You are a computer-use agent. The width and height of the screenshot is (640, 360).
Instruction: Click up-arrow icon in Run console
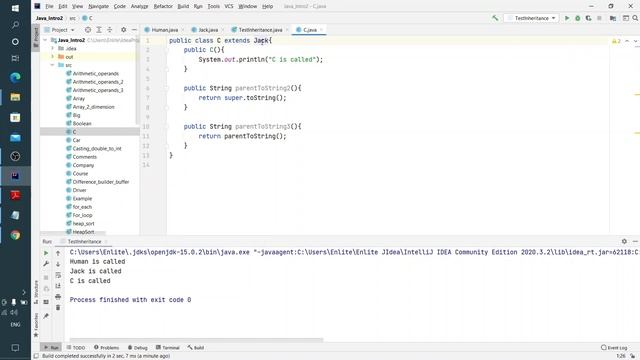pyautogui.click(x=58, y=253)
